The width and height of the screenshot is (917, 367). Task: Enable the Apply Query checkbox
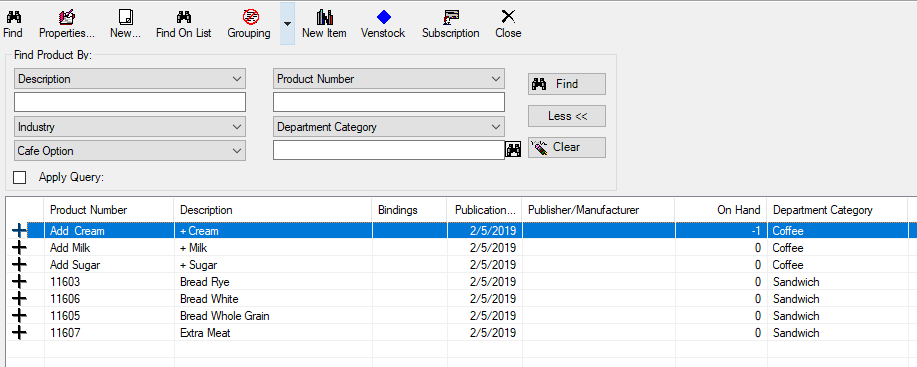point(19,177)
